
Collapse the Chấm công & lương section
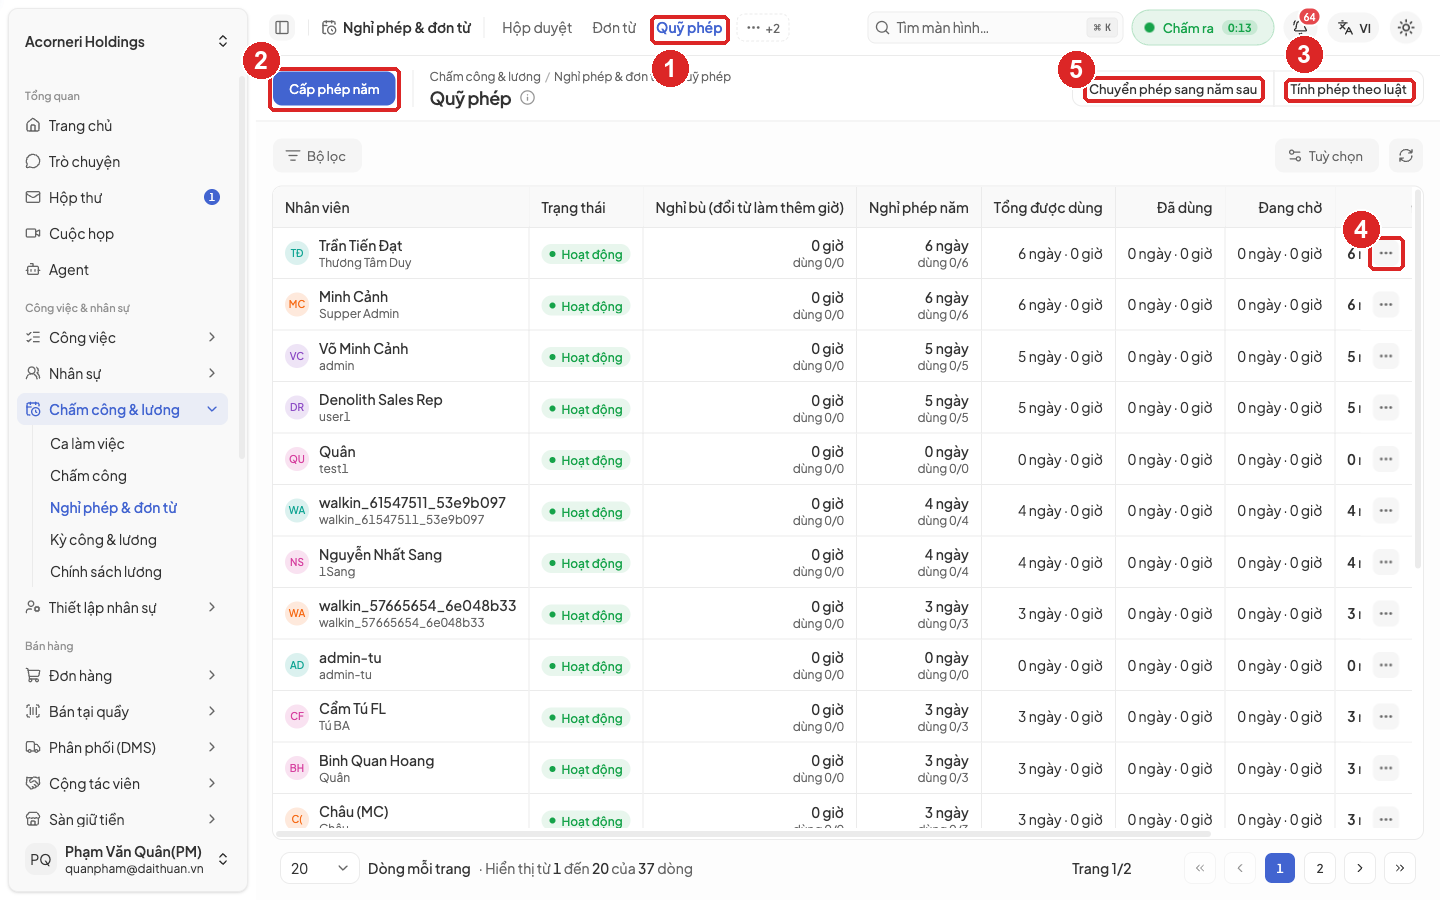click(122, 410)
